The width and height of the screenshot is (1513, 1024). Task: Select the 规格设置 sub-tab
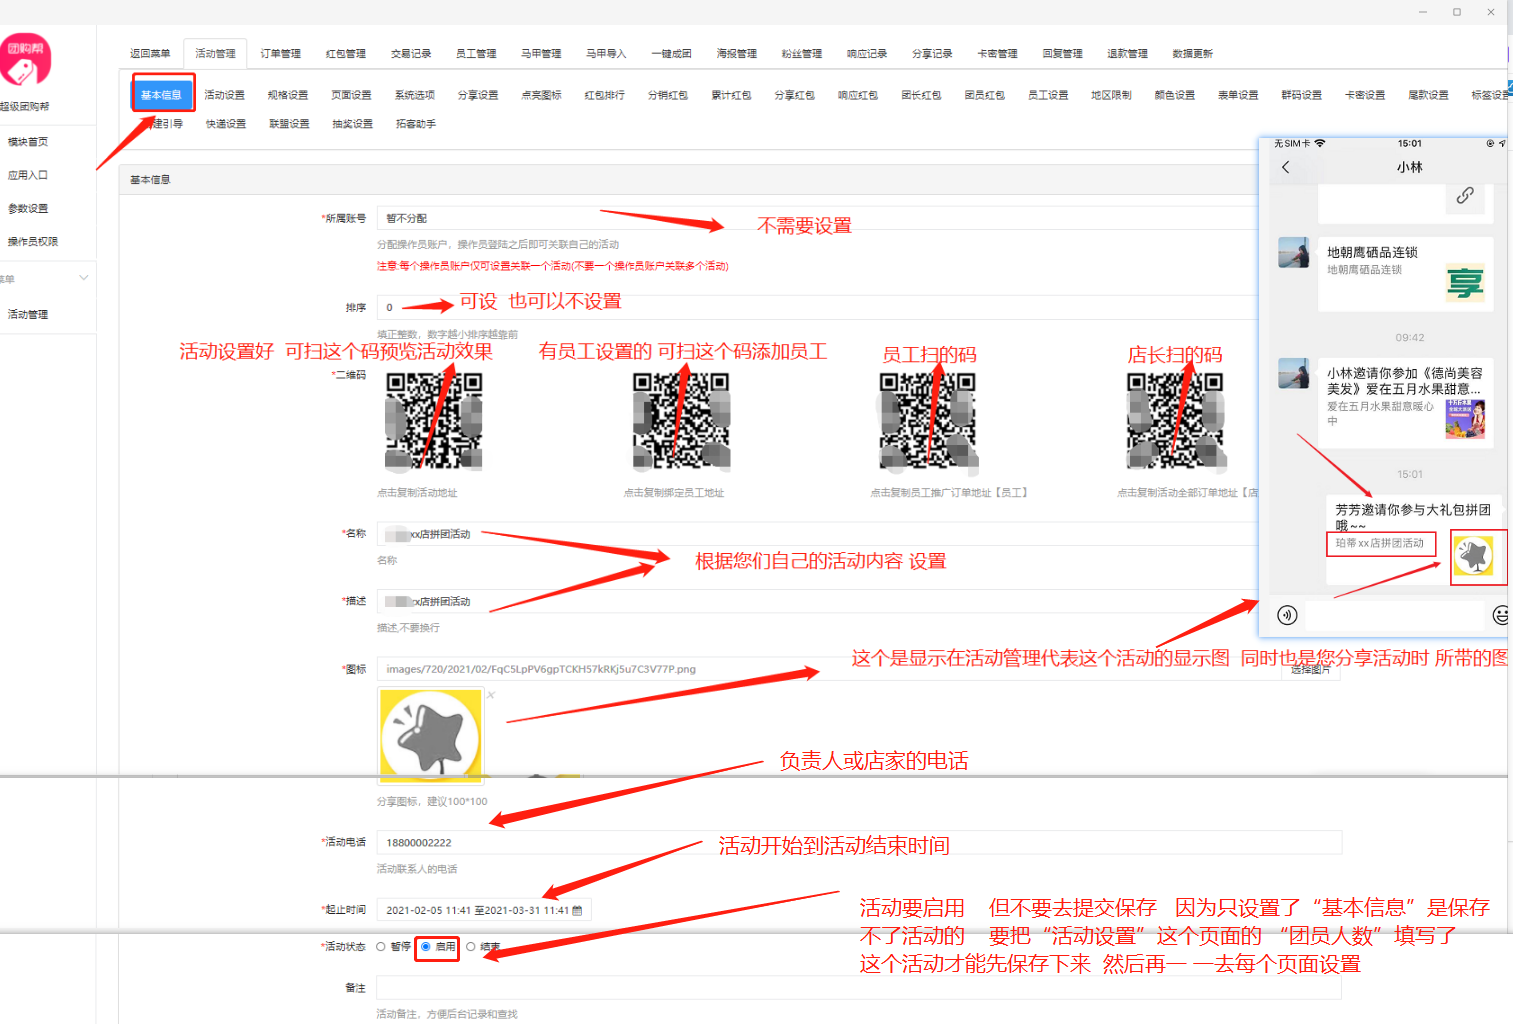pos(288,95)
